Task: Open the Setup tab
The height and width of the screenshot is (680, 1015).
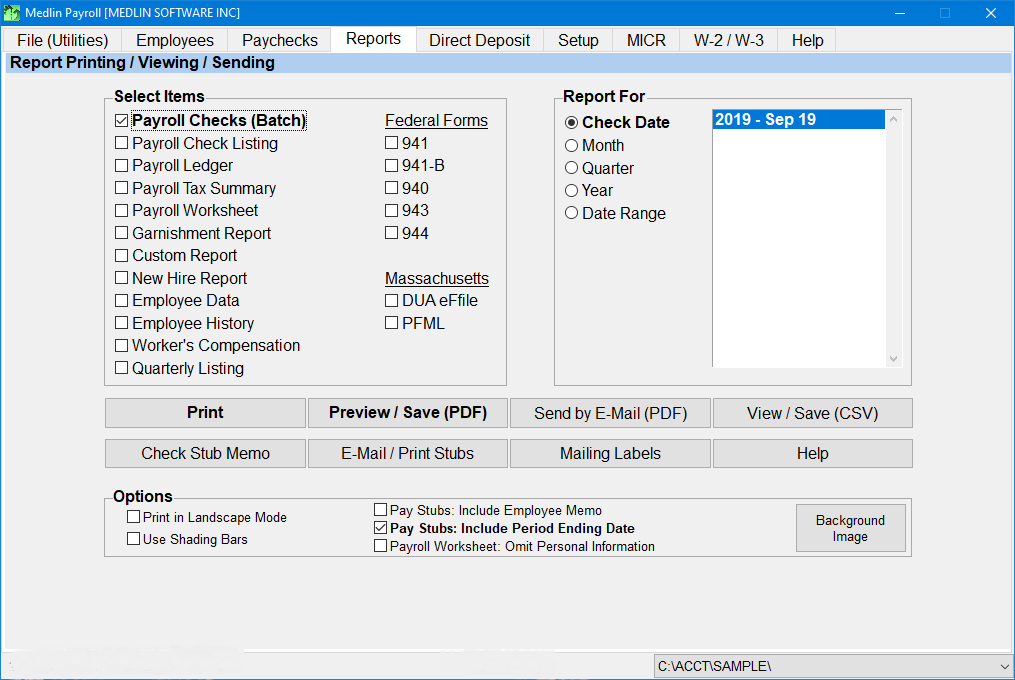Action: (x=577, y=40)
